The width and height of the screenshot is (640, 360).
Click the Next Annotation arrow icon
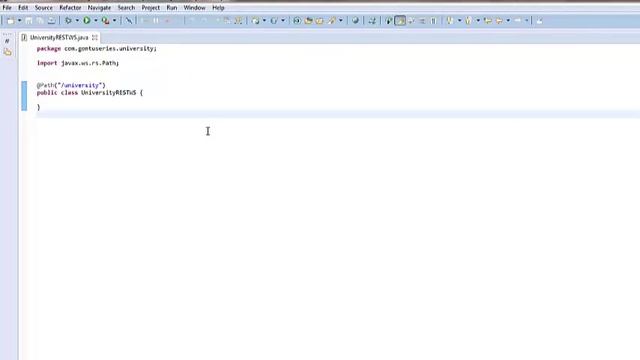(450, 20)
